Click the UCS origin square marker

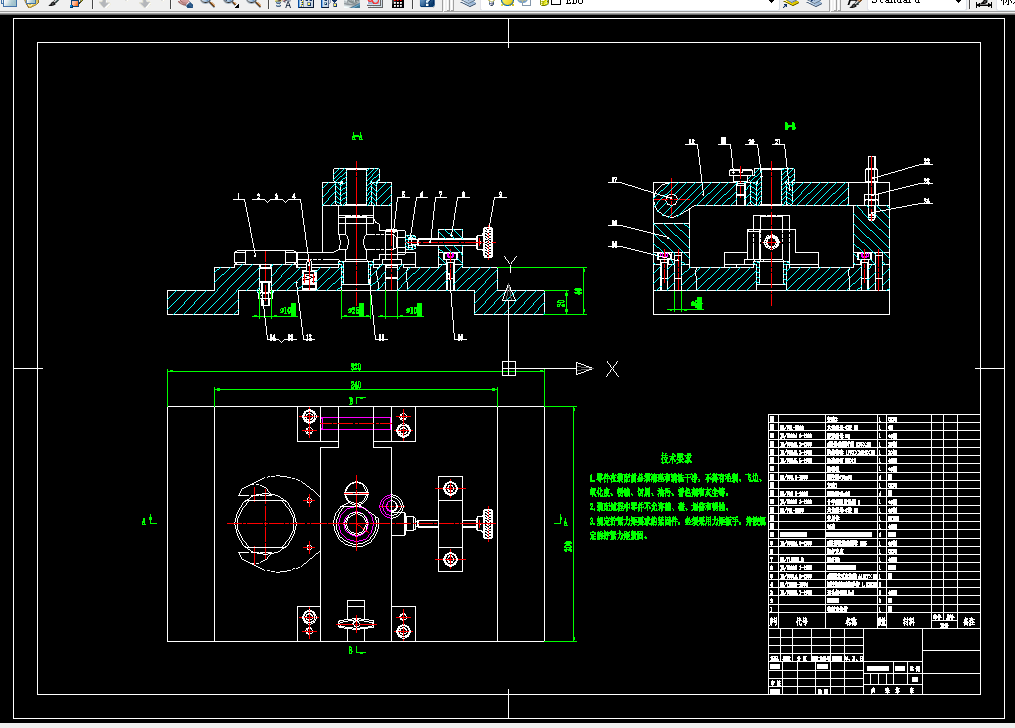tap(509, 368)
